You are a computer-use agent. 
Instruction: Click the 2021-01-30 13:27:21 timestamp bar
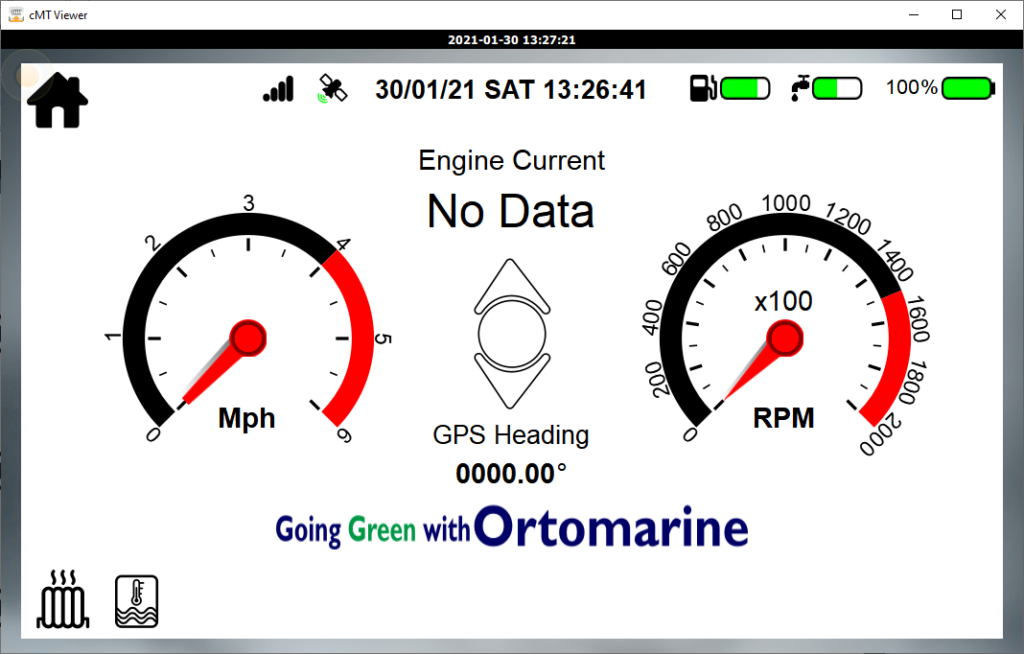click(512, 40)
